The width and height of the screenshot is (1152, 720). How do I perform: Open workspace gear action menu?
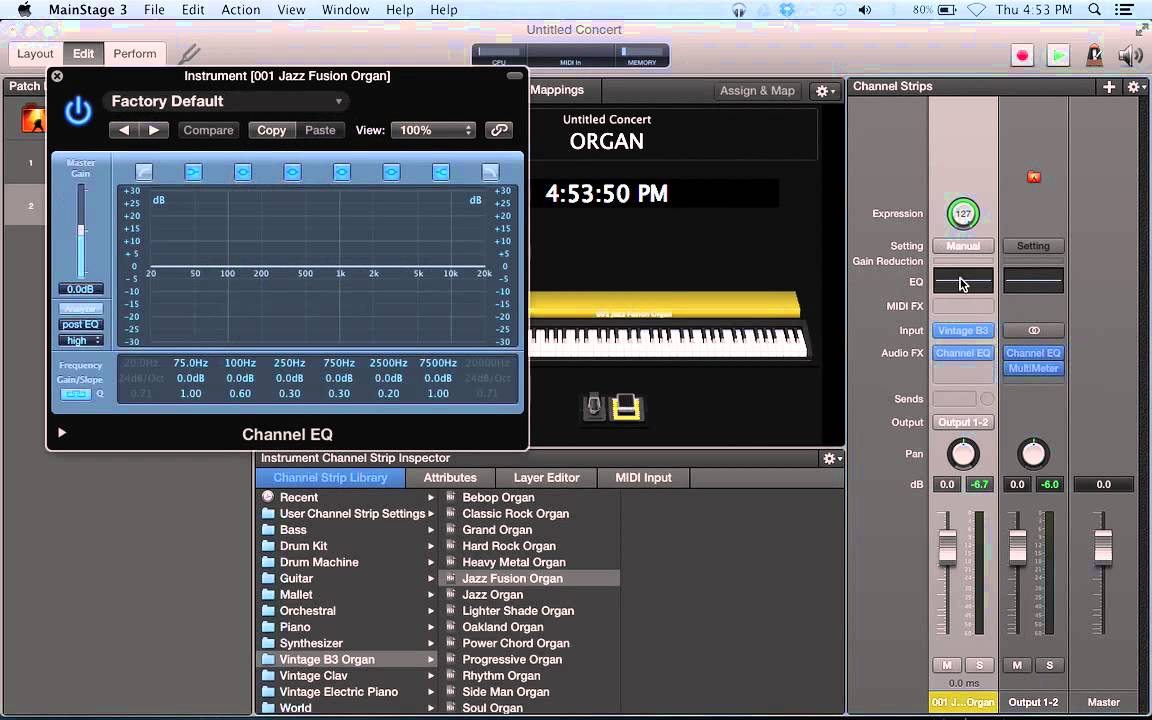[826, 90]
